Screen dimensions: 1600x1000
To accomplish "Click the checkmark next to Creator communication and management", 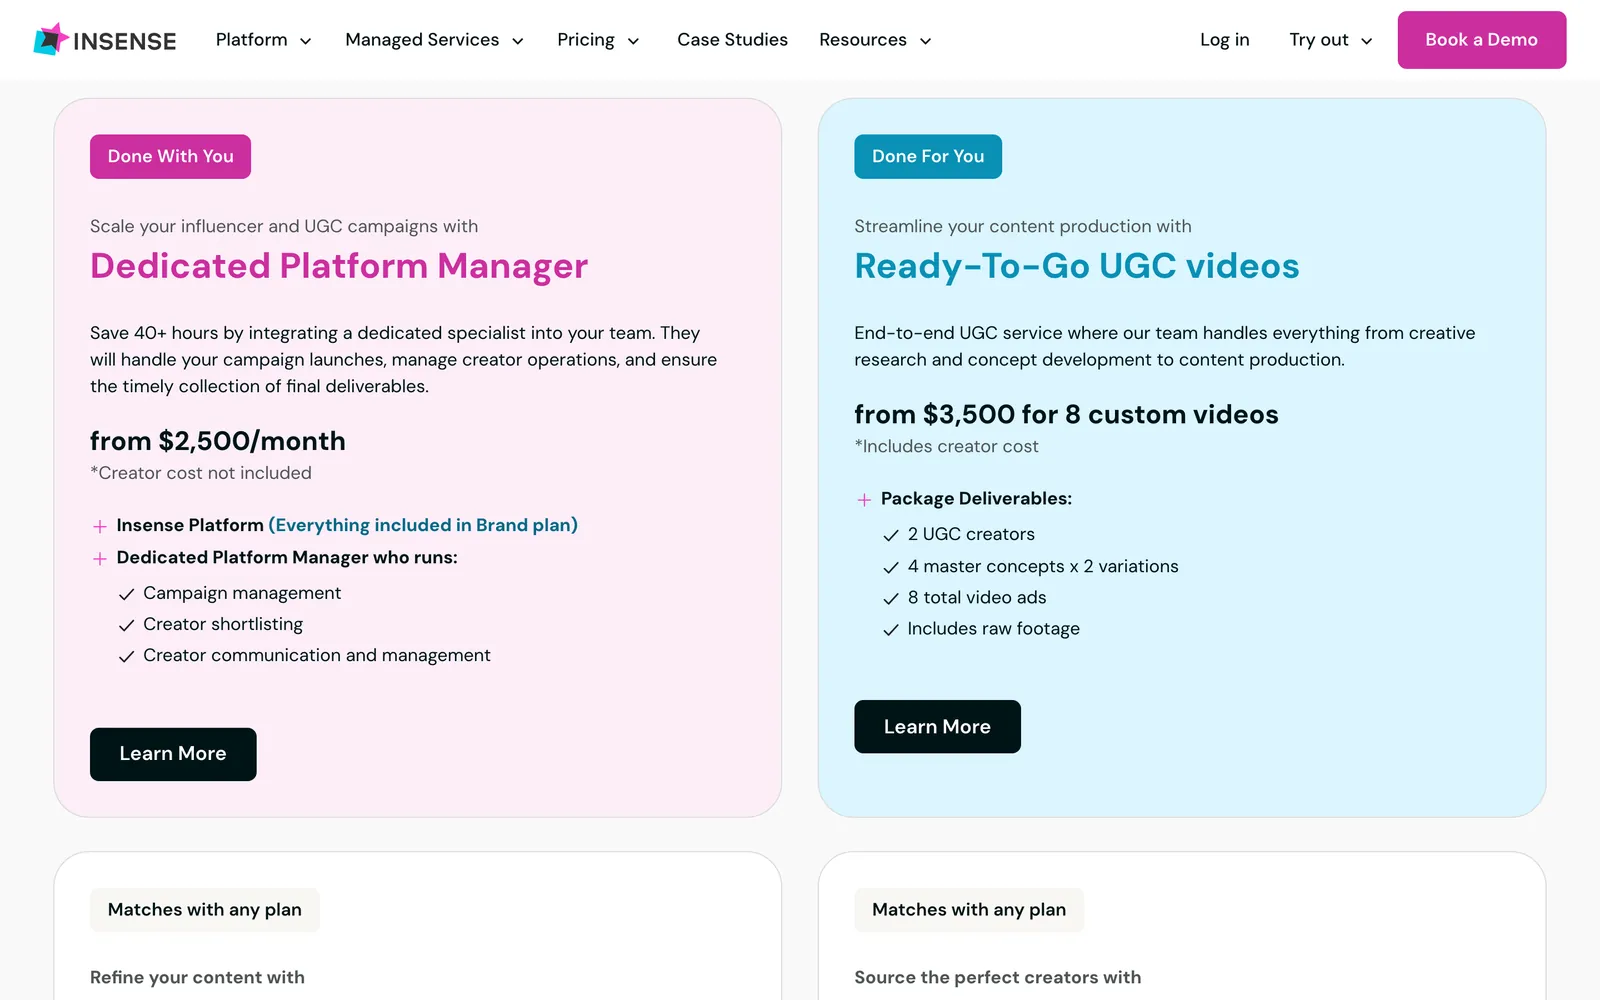I will 126,656.
